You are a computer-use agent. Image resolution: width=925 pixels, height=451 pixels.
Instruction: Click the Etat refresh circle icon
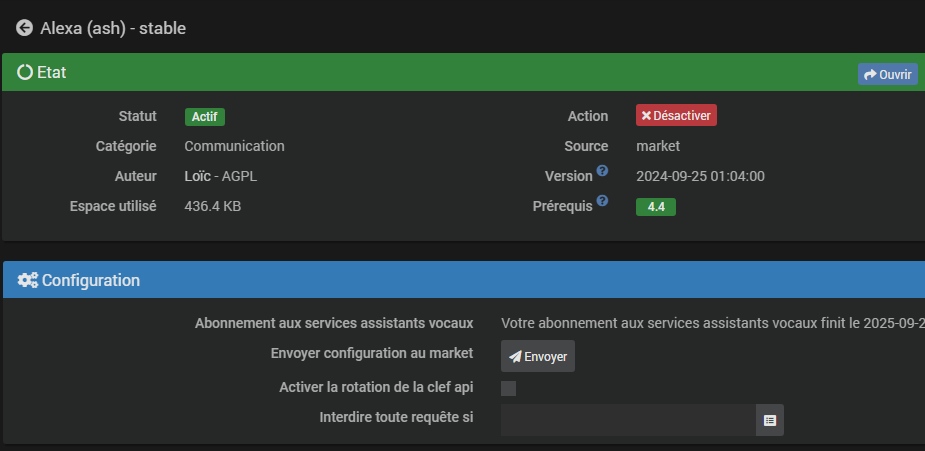pyautogui.click(x=25, y=73)
